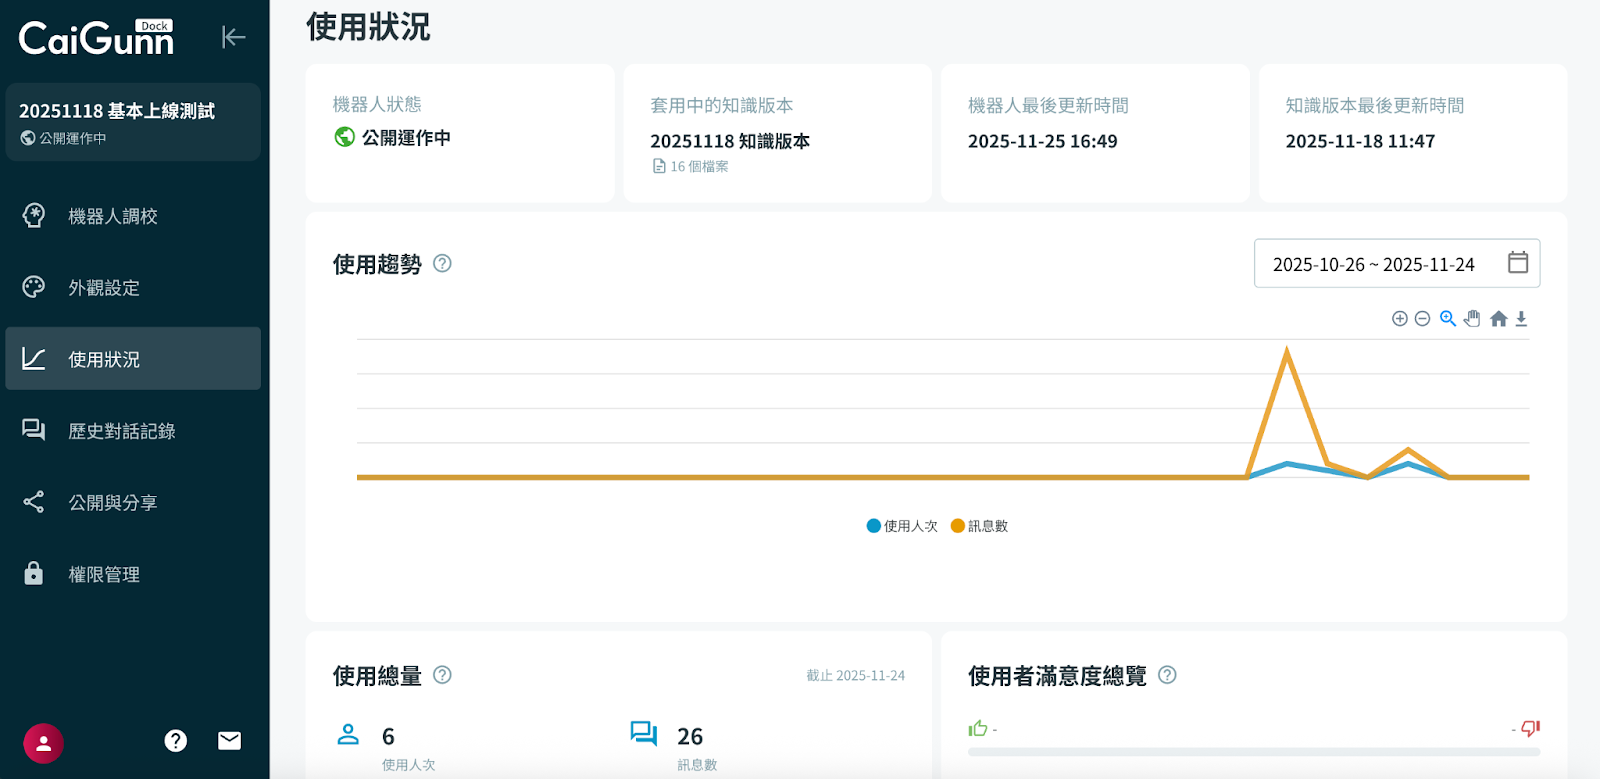Open the help question mark in sidebar

[176, 741]
